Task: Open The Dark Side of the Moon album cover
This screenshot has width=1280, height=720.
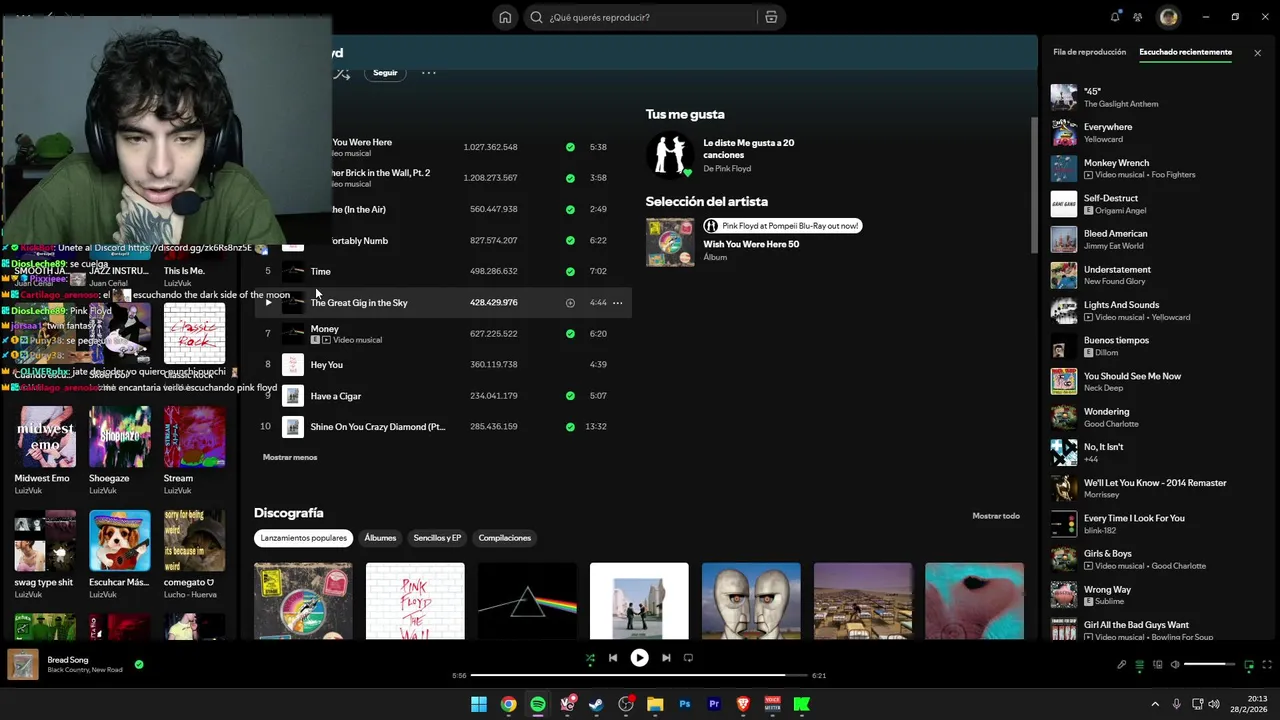Action: tap(527, 601)
